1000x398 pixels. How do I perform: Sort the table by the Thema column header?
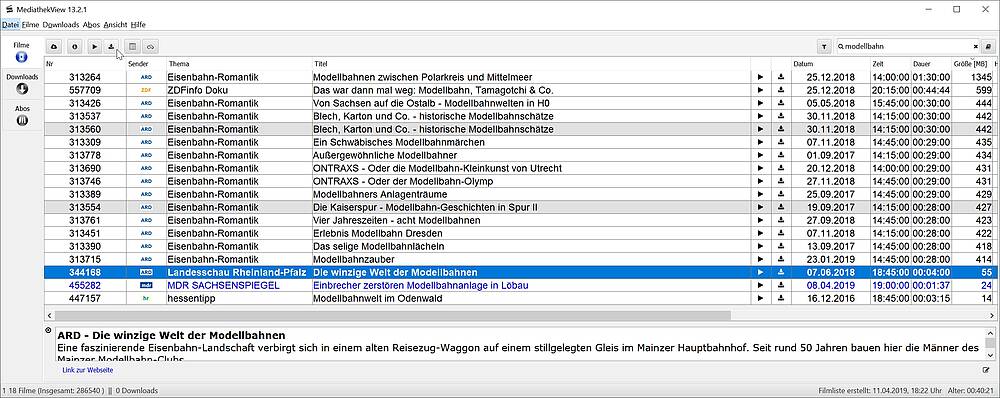tap(239, 64)
